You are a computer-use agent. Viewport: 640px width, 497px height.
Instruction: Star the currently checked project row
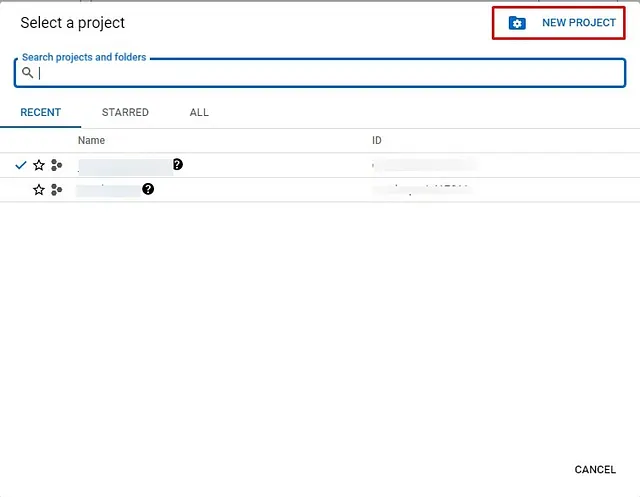[x=39, y=165]
